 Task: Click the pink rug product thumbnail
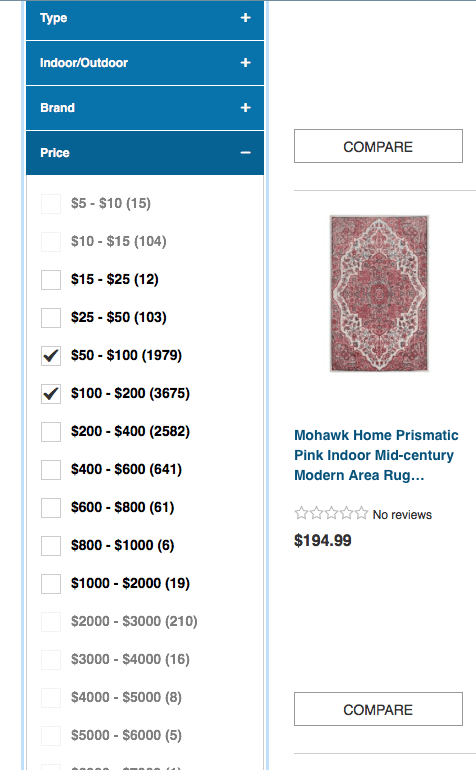point(379,293)
